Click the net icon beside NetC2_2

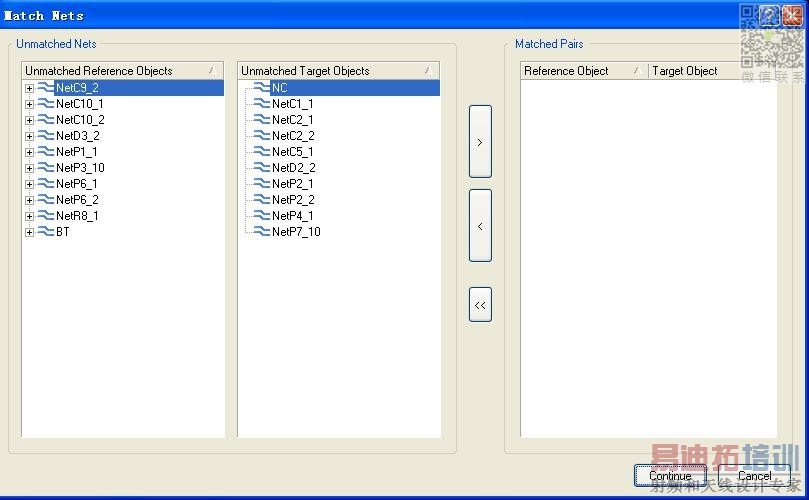pyautogui.click(x=262, y=135)
